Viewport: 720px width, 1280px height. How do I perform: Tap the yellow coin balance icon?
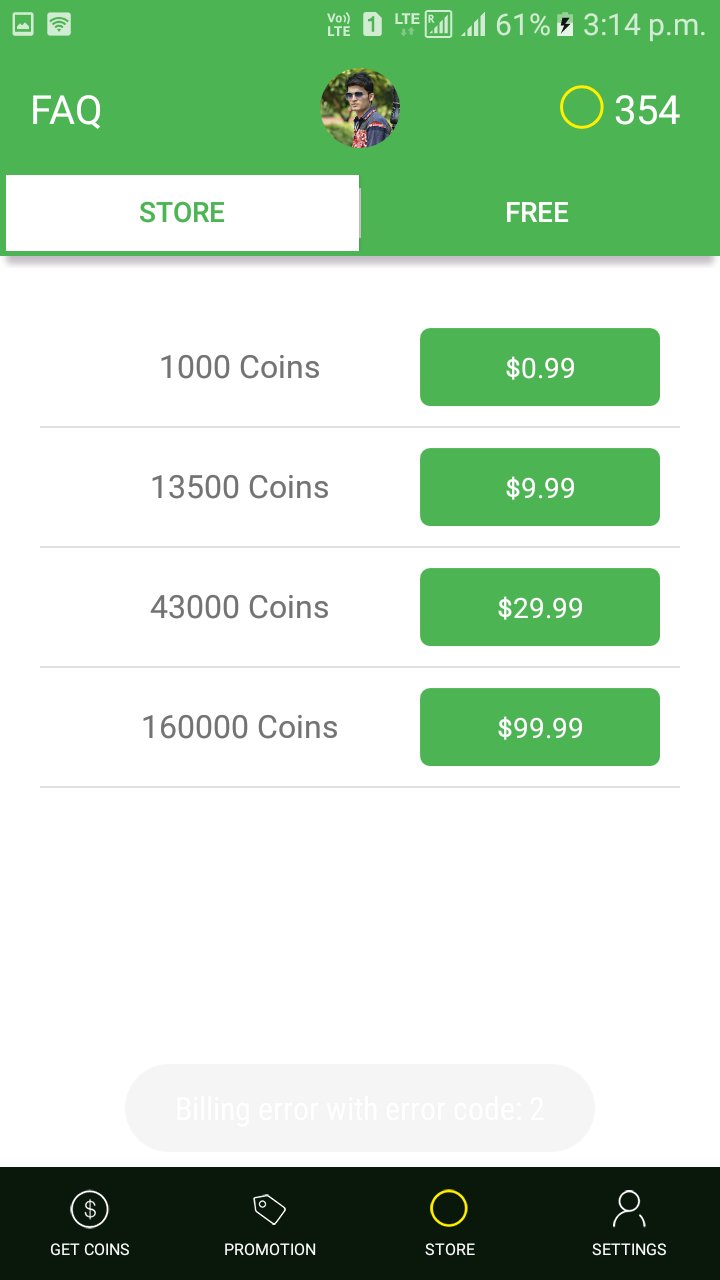[x=581, y=108]
